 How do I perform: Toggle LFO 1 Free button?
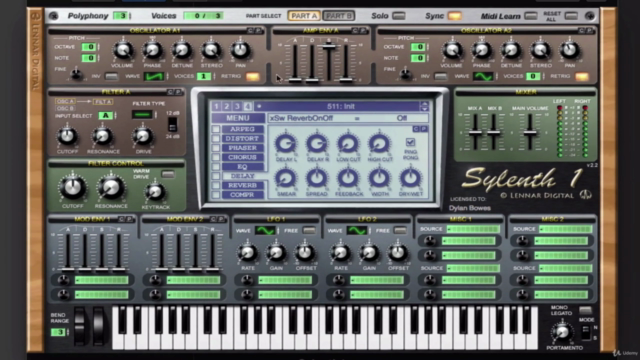(309, 231)
